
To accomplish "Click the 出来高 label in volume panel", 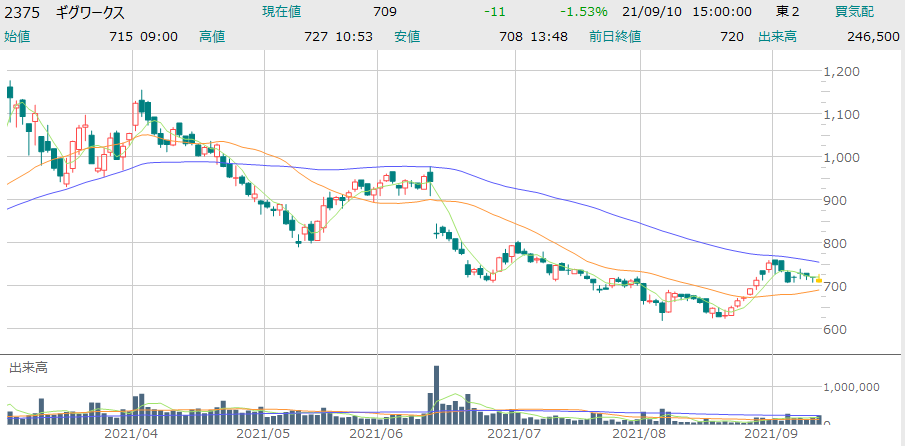I will tap(29, 368).
